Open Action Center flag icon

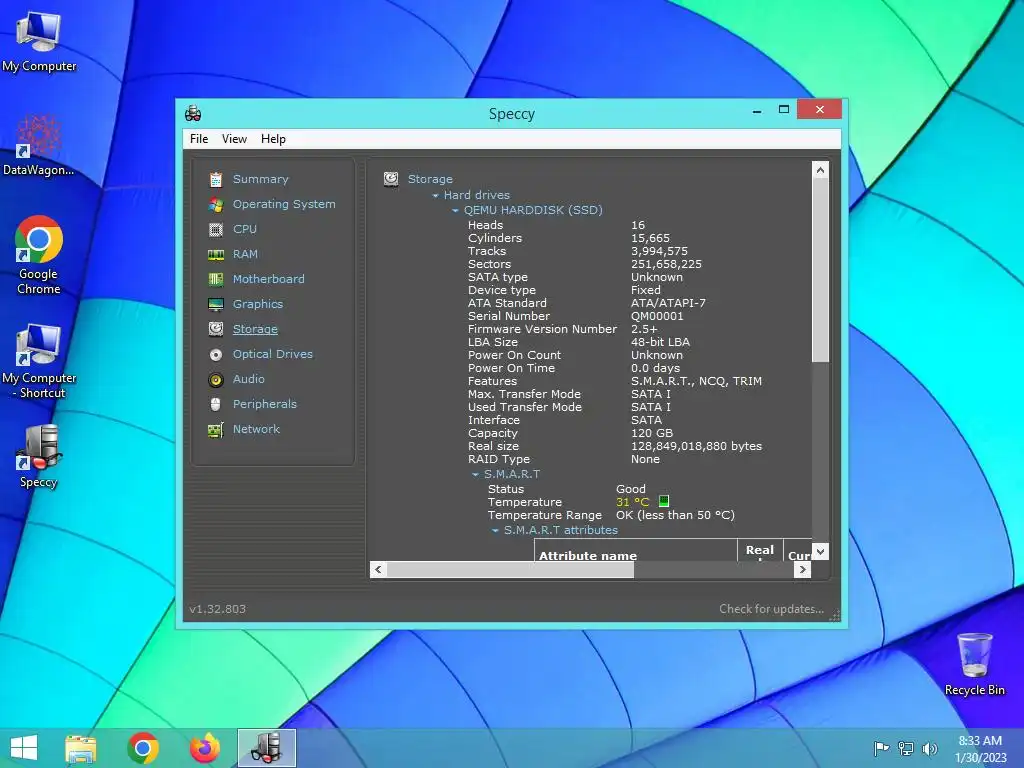tap(882, 748)
